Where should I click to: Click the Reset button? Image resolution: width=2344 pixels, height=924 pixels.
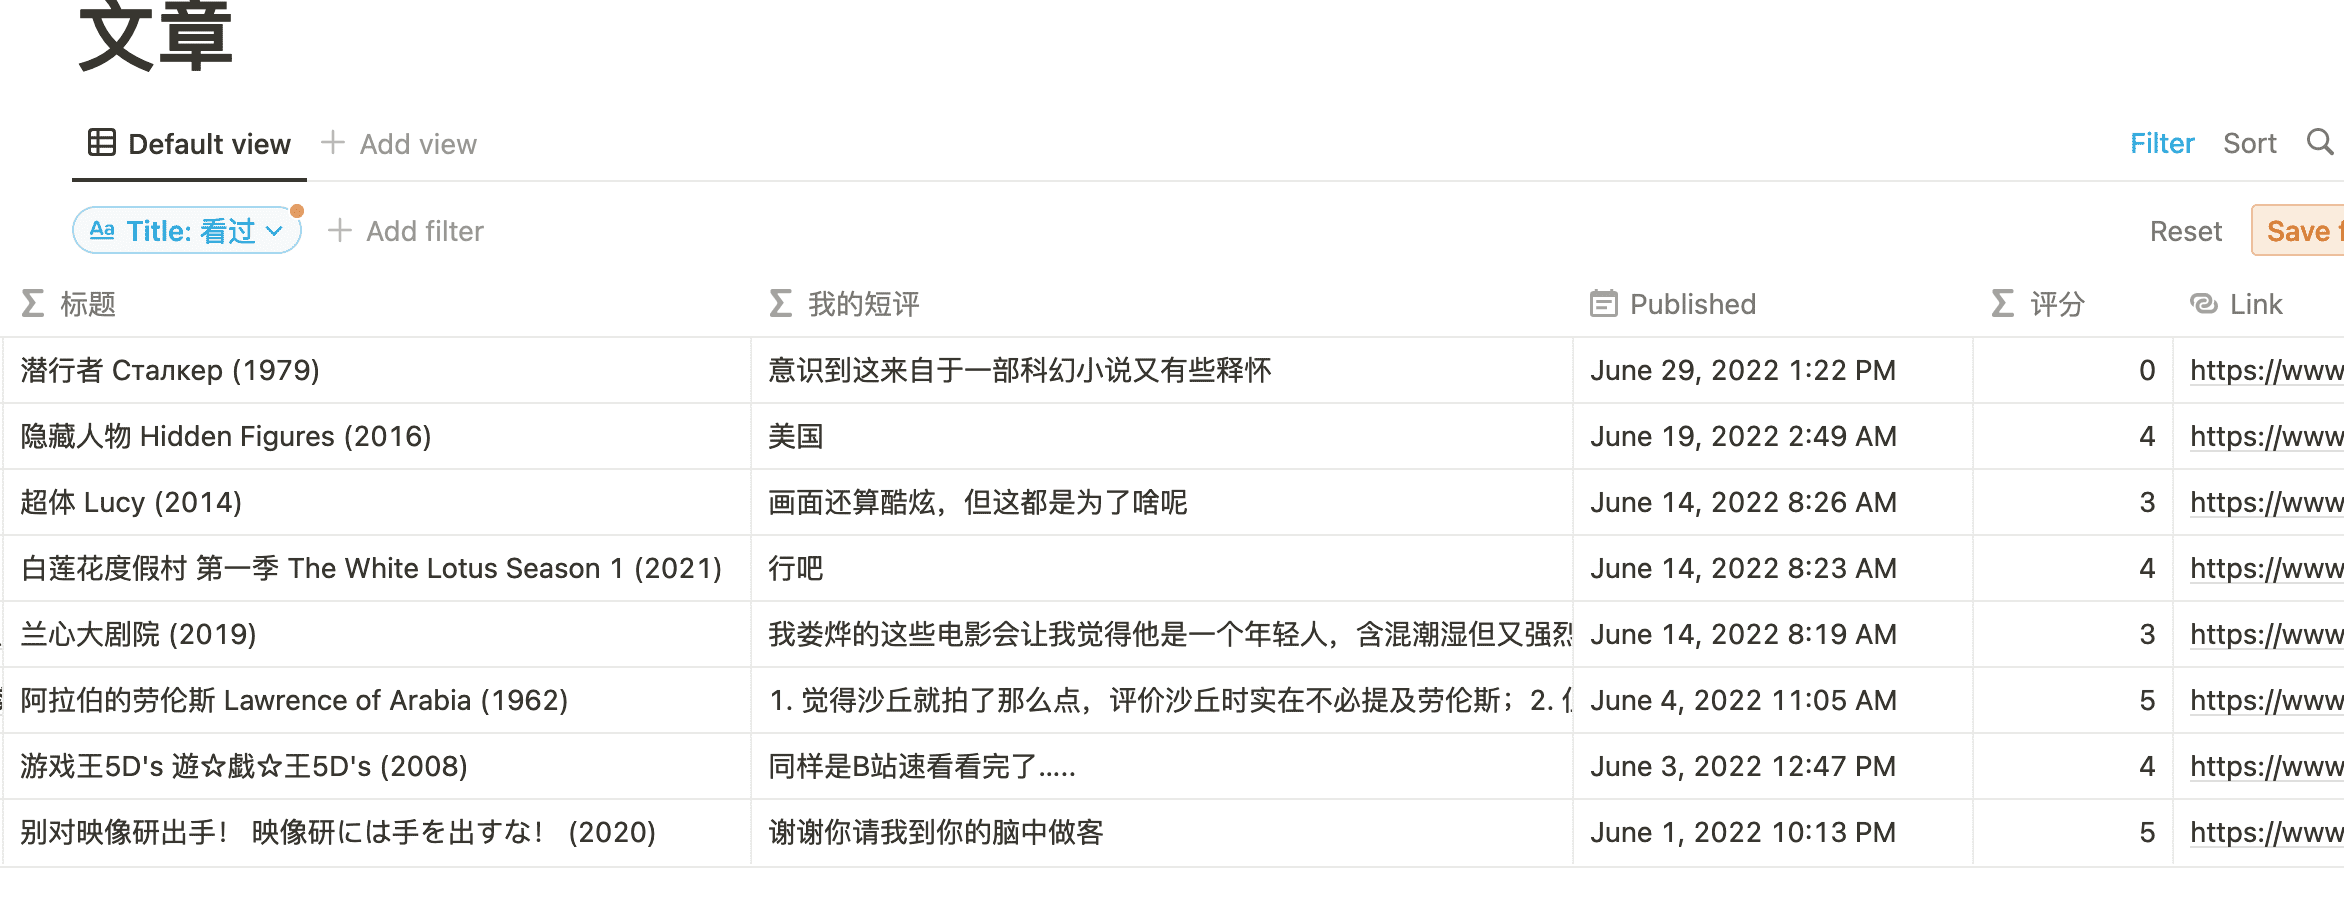coord(2185,232)
